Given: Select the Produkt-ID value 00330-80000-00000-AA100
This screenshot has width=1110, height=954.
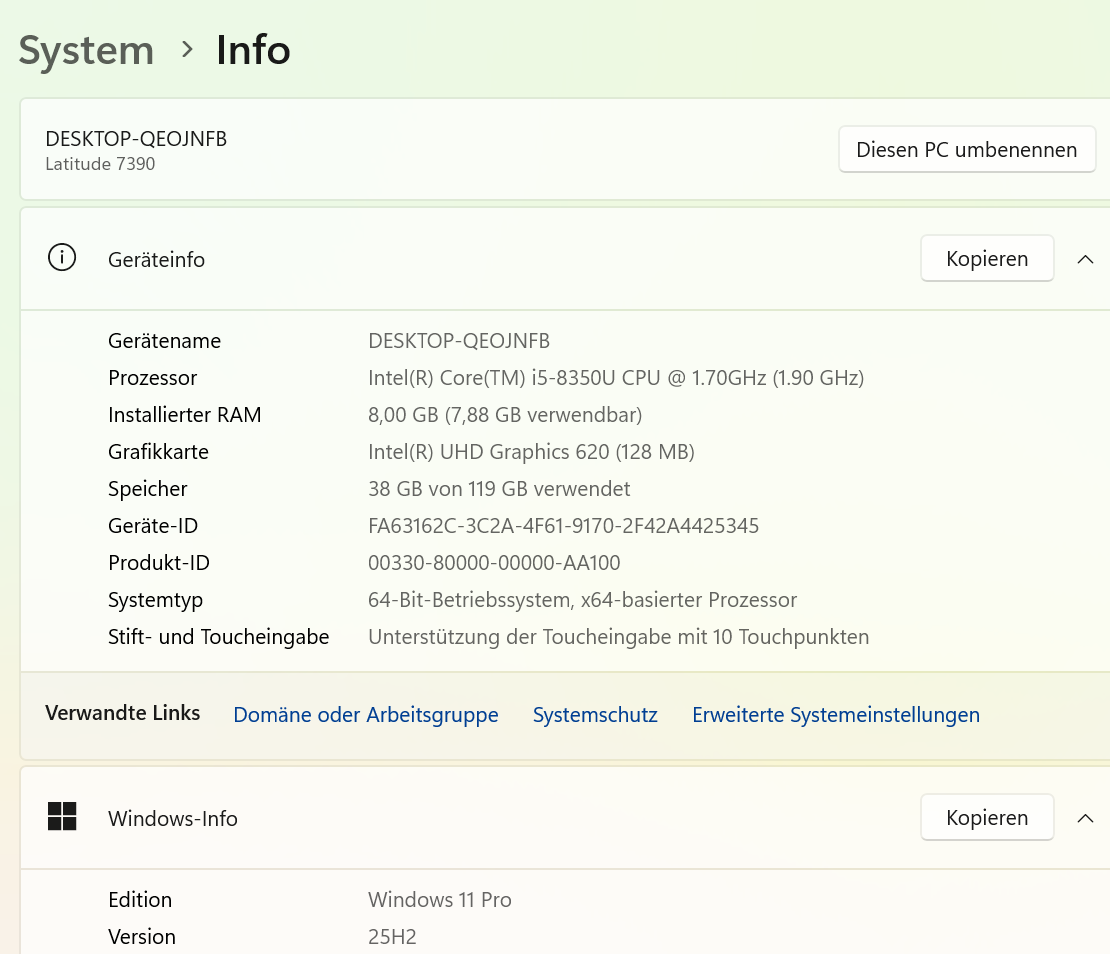Looking at the screenshot, I should coord(494,563).
